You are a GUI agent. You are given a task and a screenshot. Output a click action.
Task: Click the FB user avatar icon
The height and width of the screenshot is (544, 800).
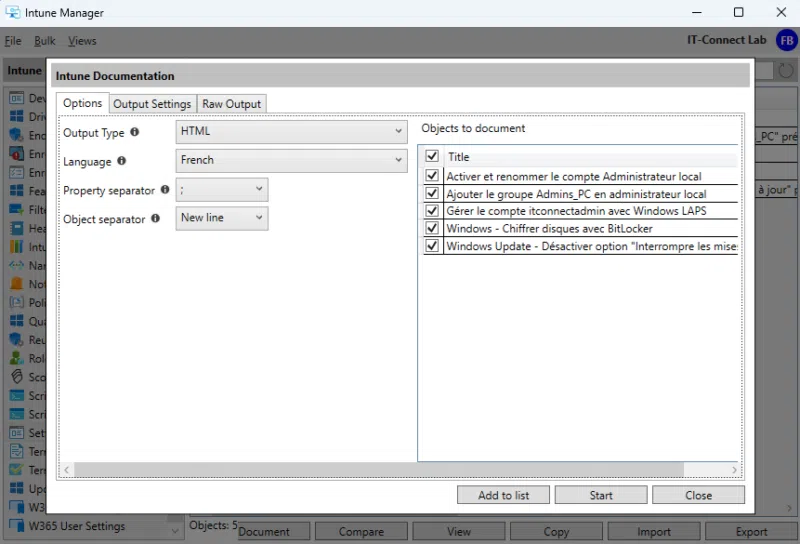[785, 41]
